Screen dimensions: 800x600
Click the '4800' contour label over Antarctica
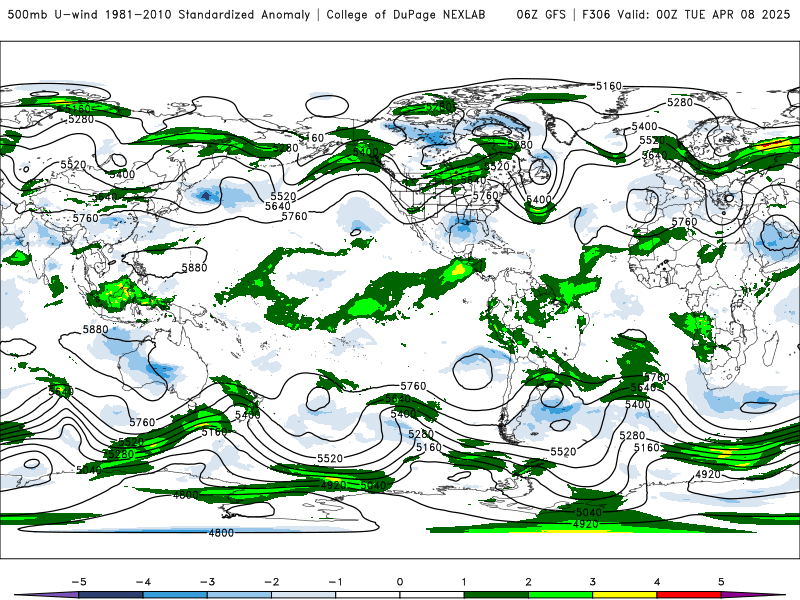221,533
